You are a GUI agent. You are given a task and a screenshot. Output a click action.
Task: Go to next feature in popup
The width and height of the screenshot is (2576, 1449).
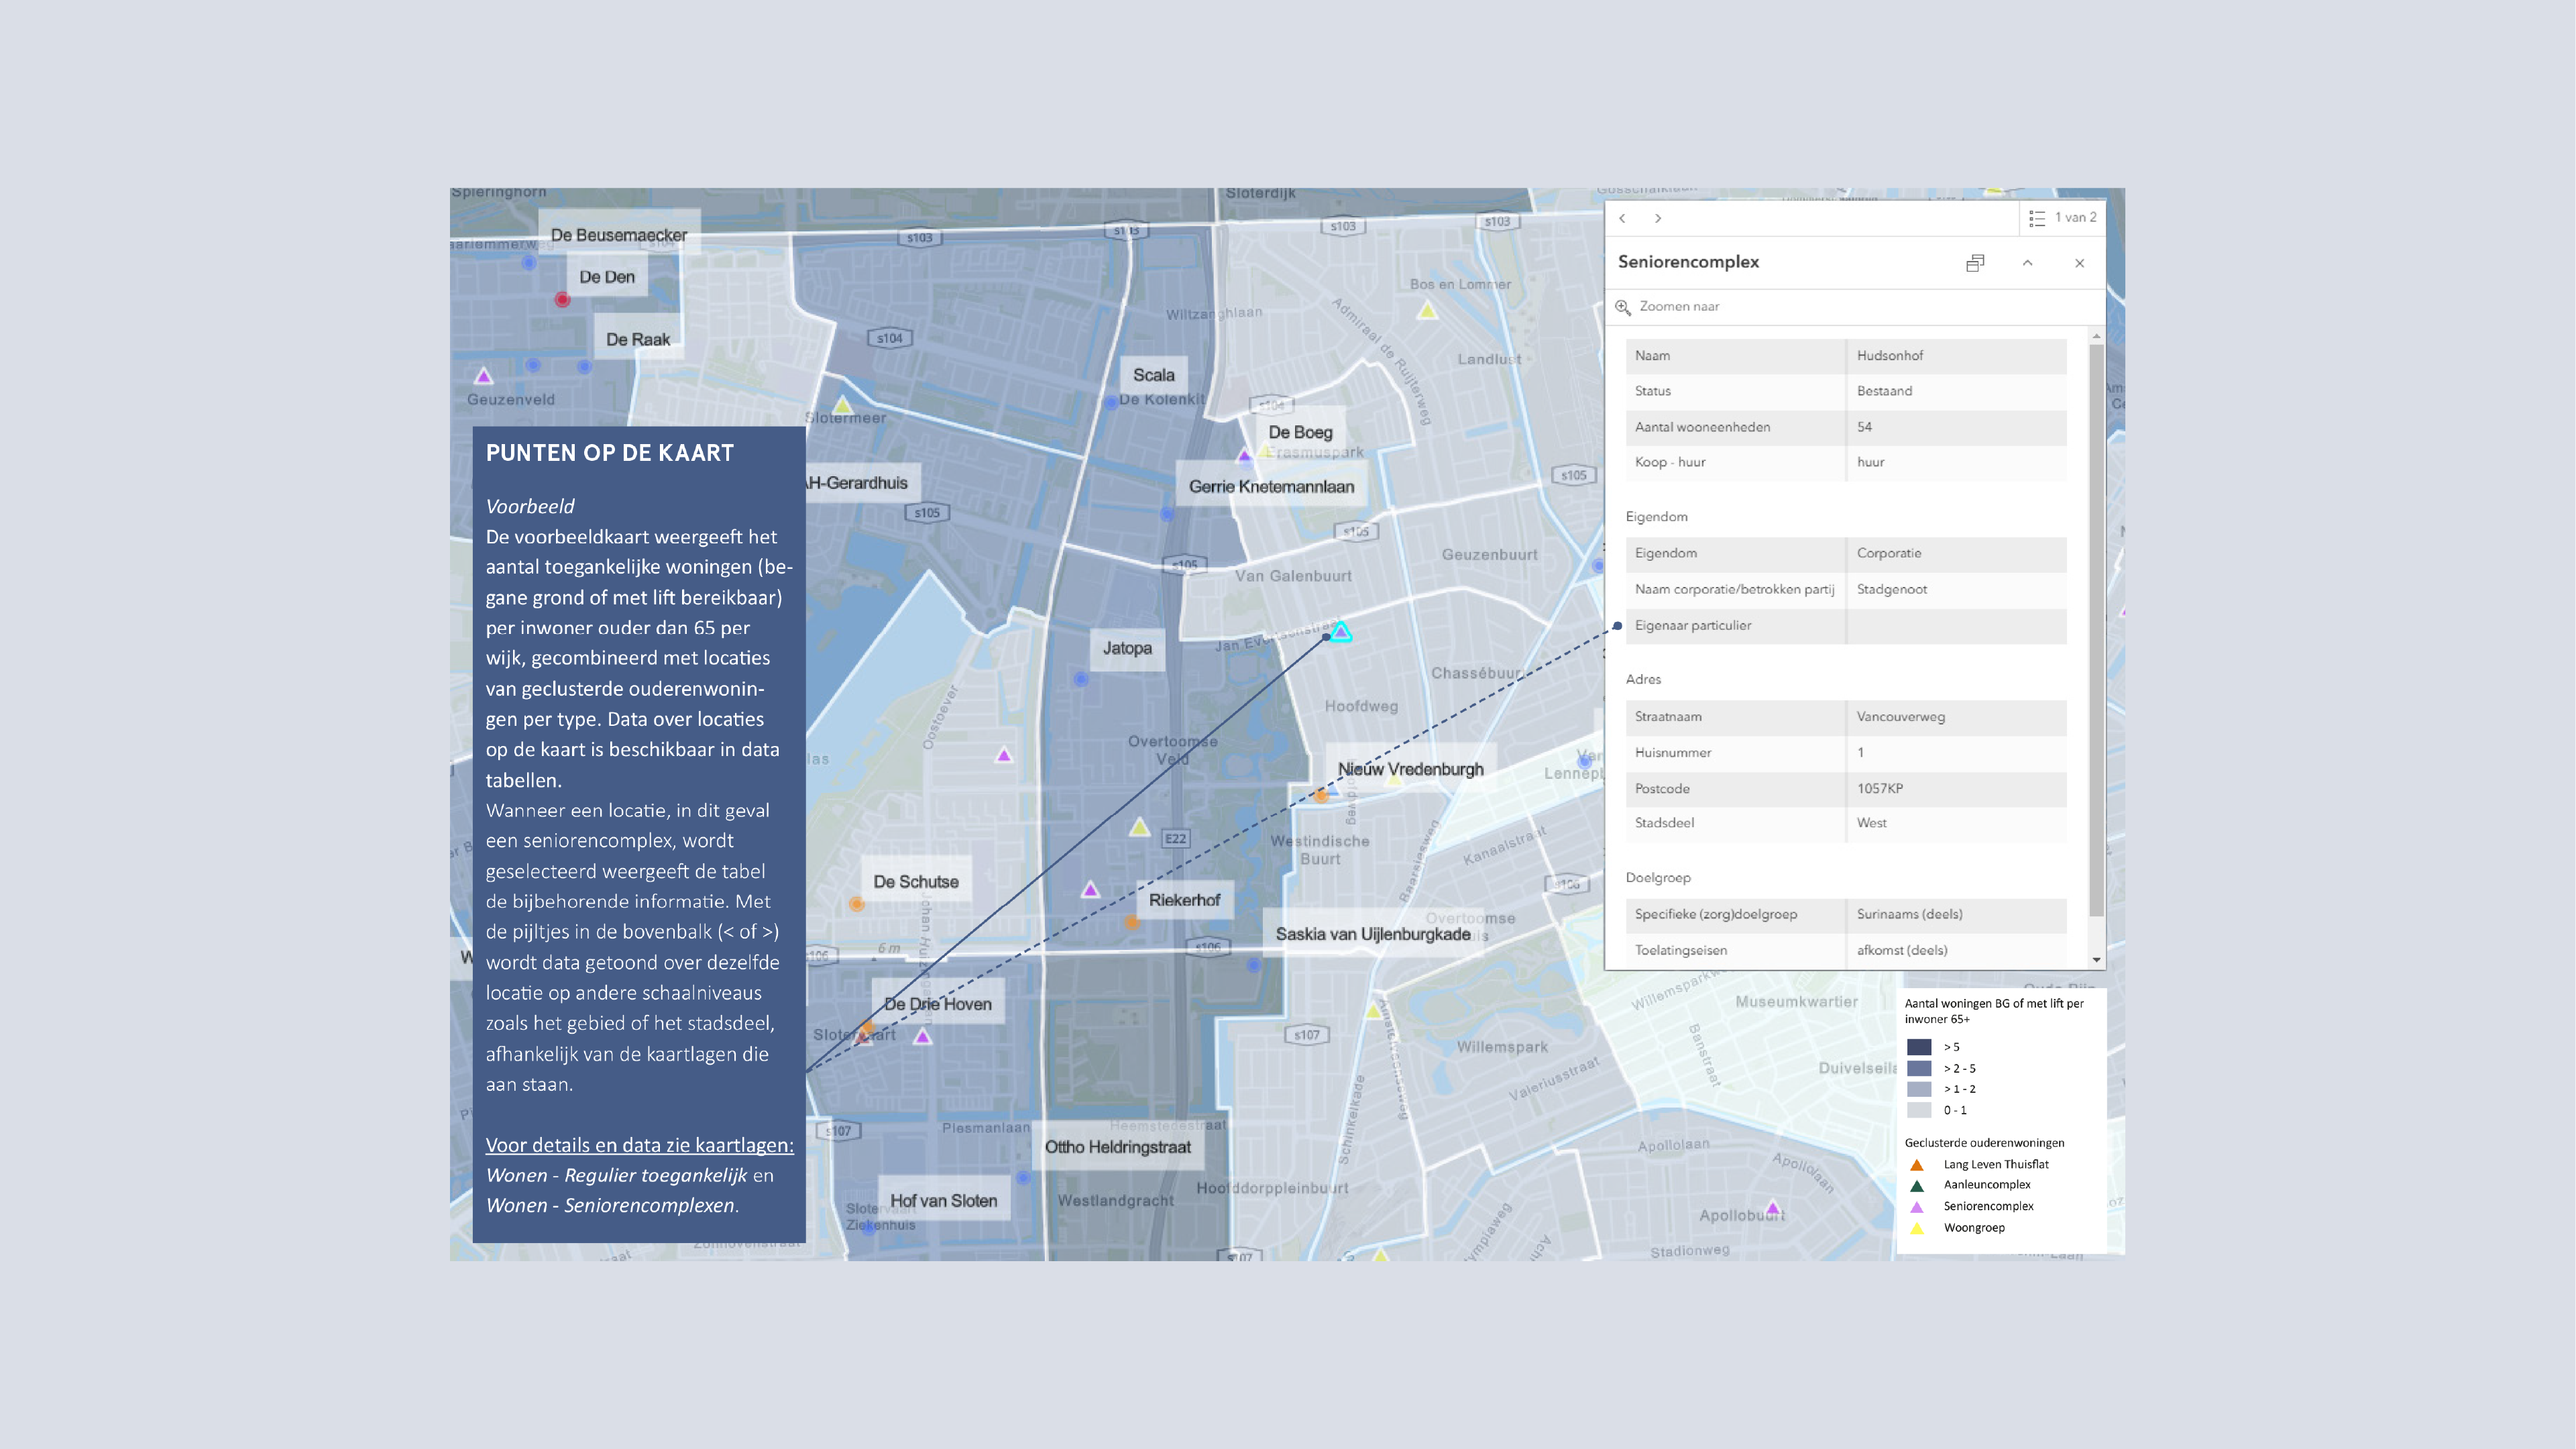point(1658,218)
